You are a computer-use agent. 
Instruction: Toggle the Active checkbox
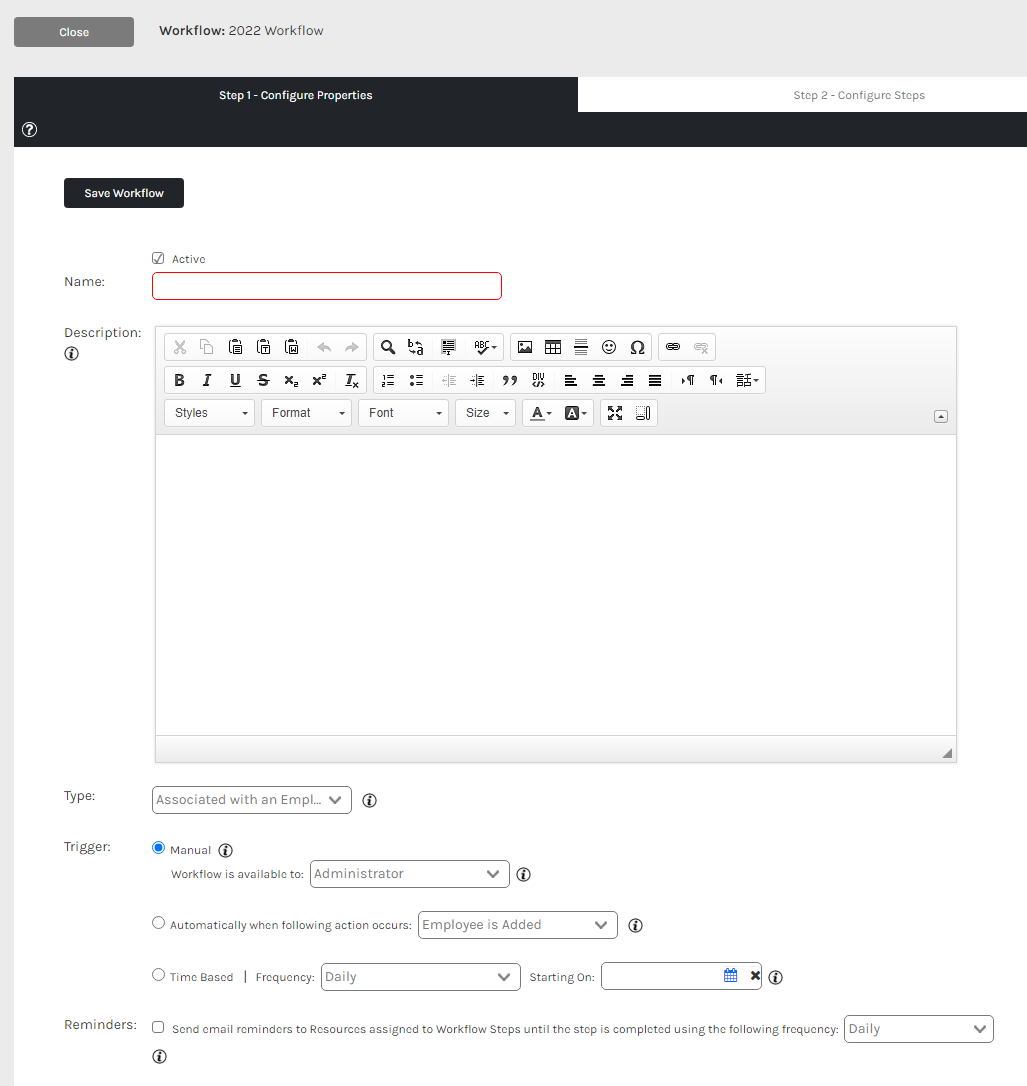pyautogui.click(x=158, y=258)
